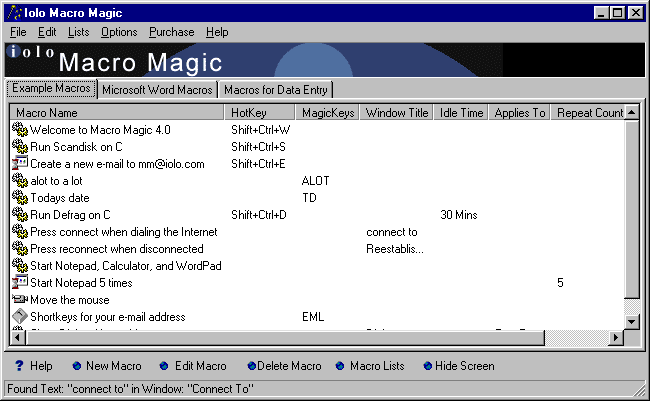
Task: Click the Edit Macro text label
Action: coord(201,366)
